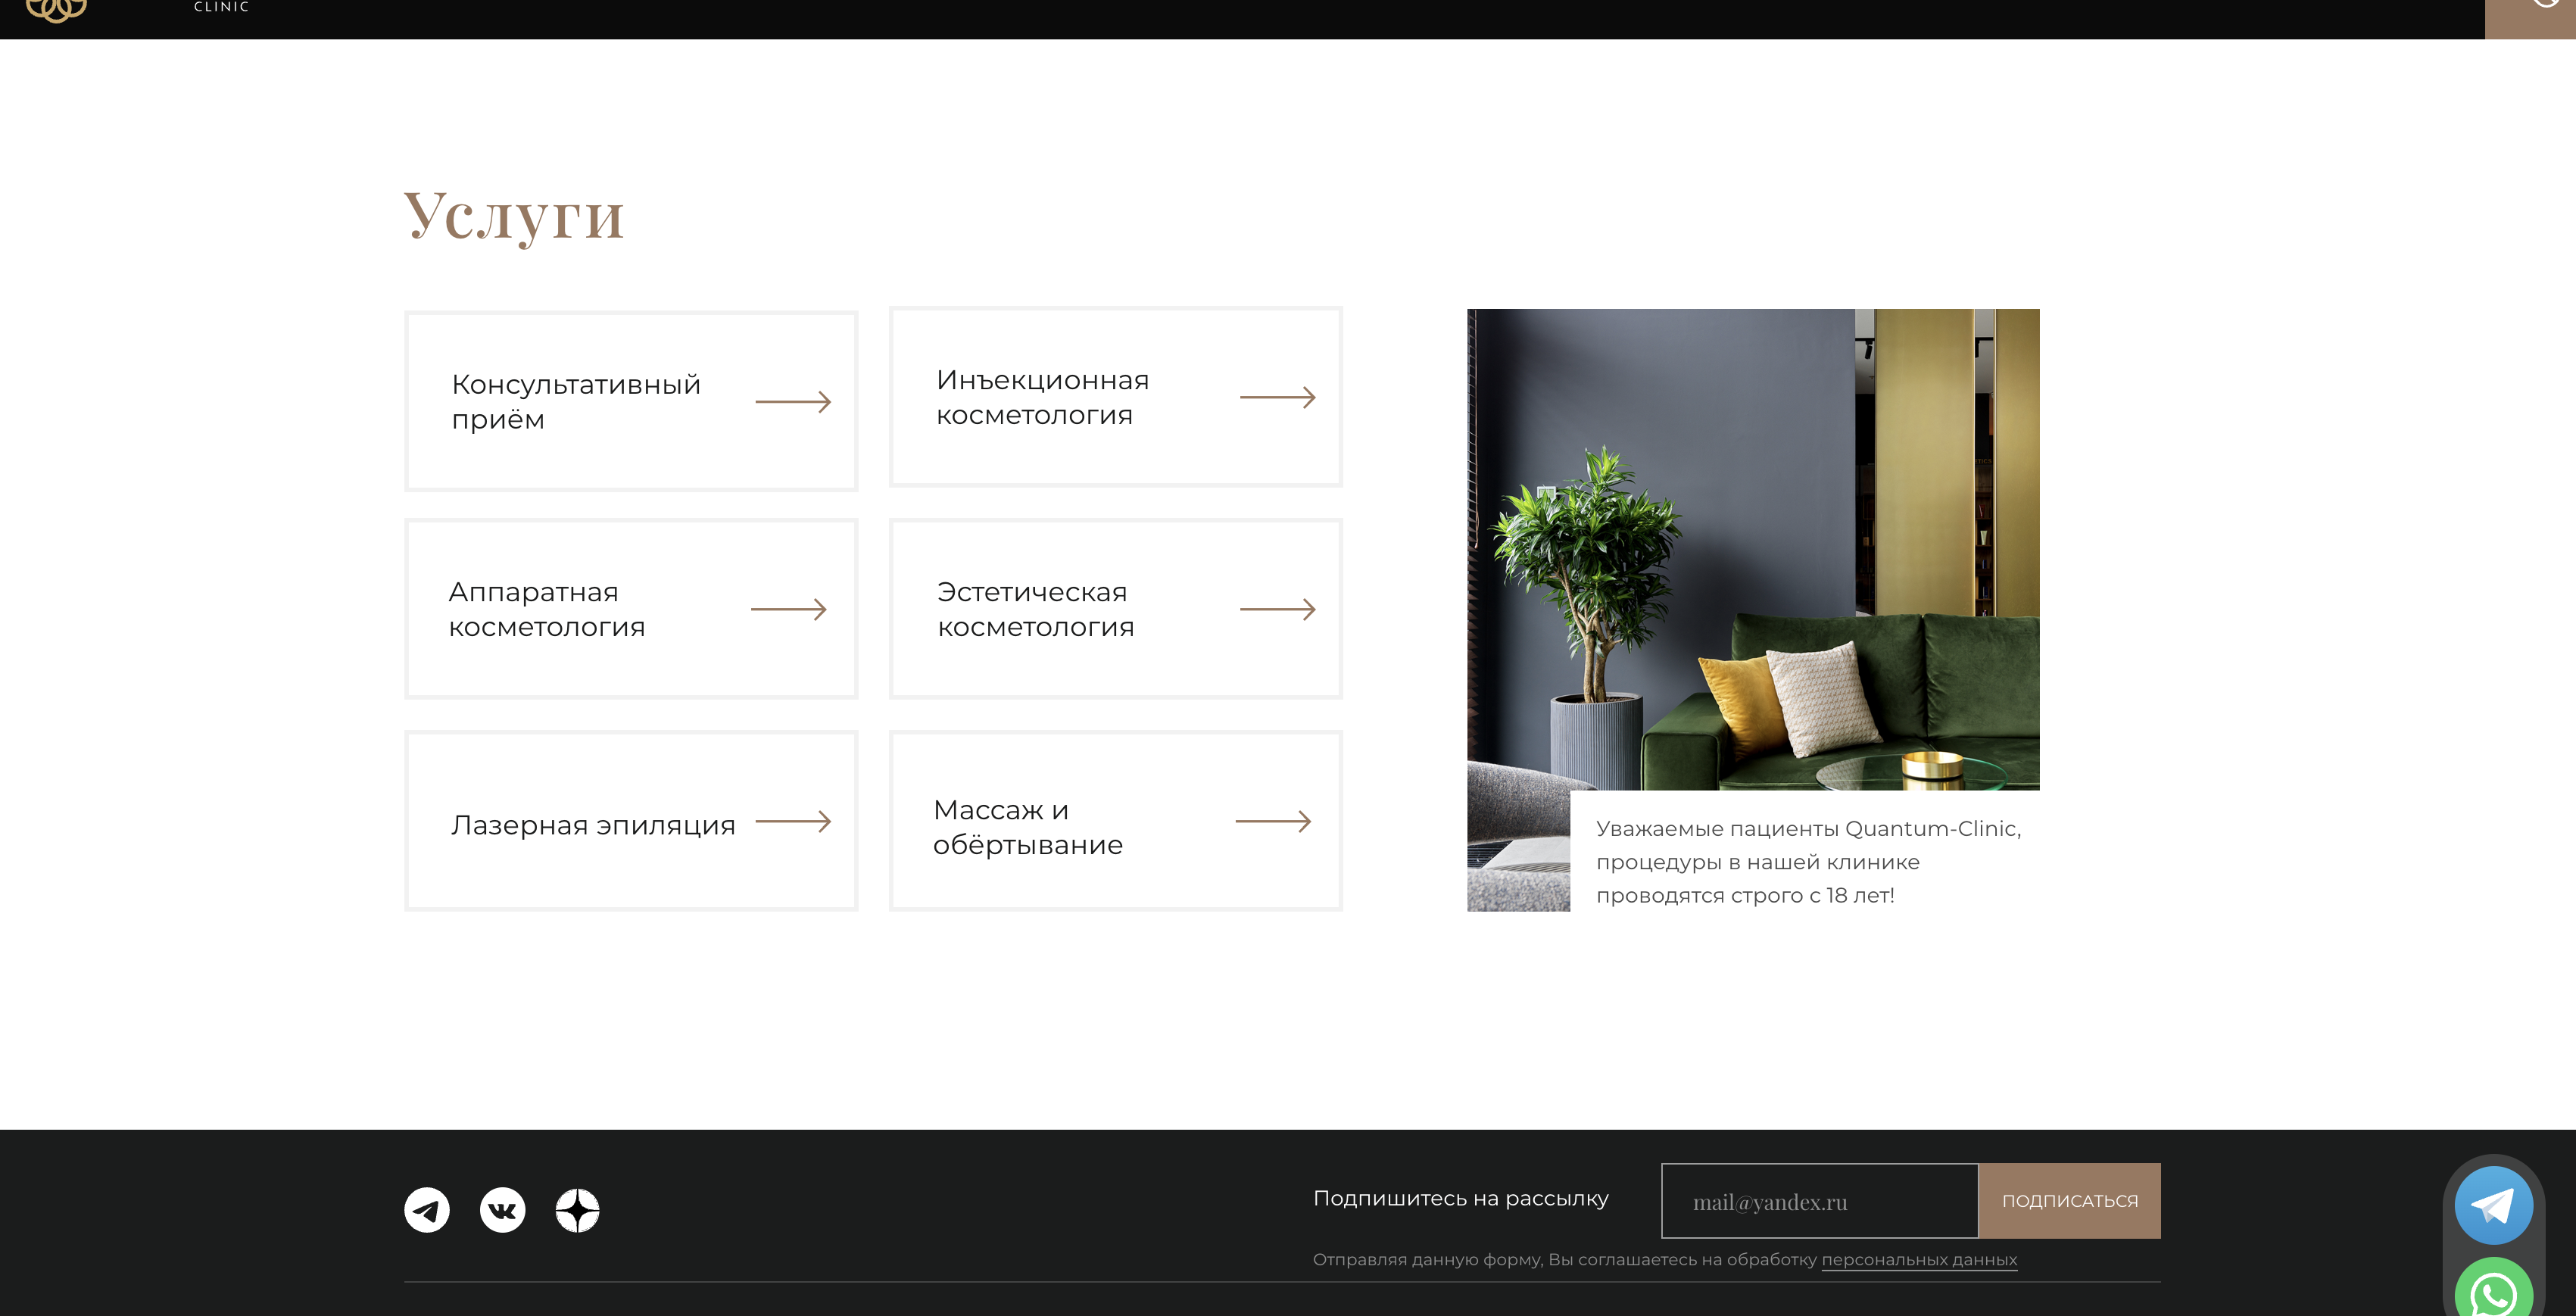Open Аппаратная косметология service
Image resolution: width=2576 pixels, height=1316 pixels.
tap(631, 609)
